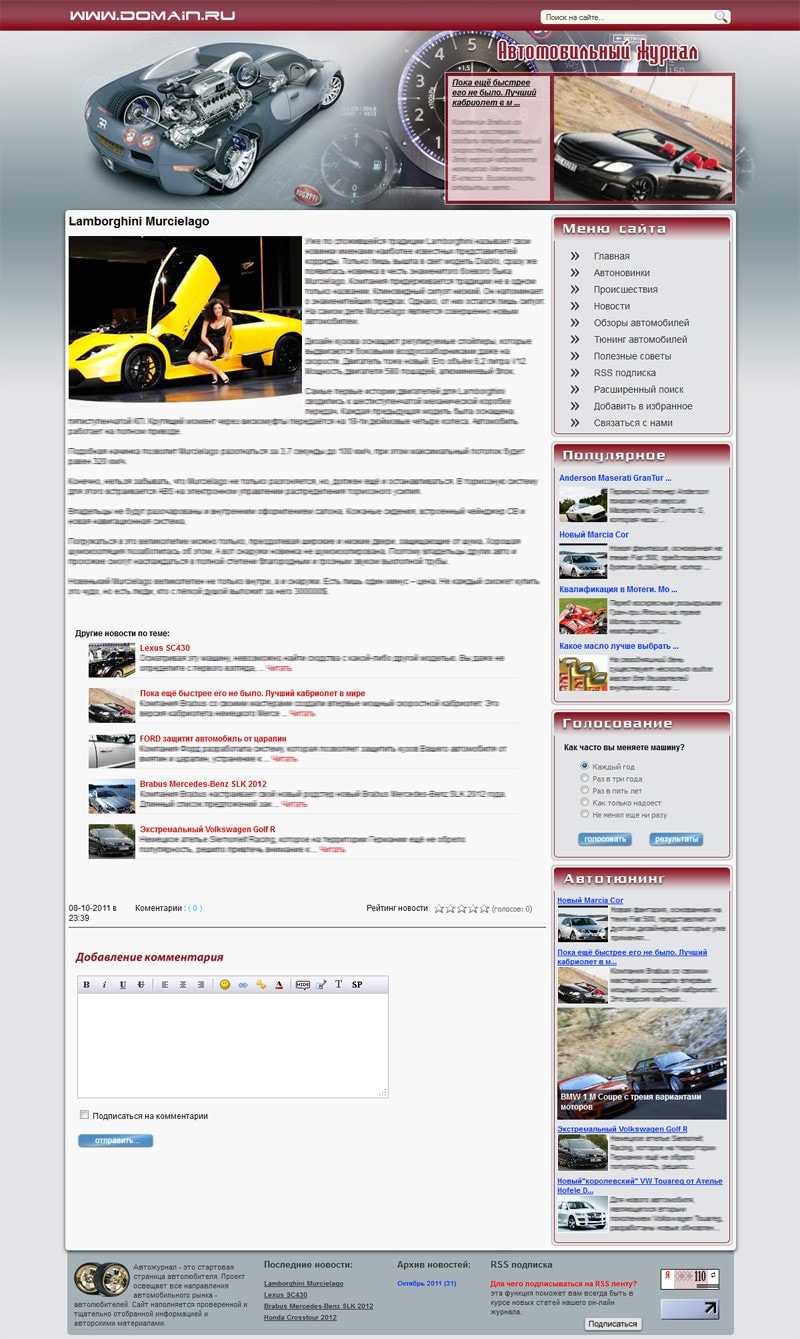Viewport: 800px width, 1339px height.
Task: Apply italic formatting in comment editor
Action: pos(104,985)
